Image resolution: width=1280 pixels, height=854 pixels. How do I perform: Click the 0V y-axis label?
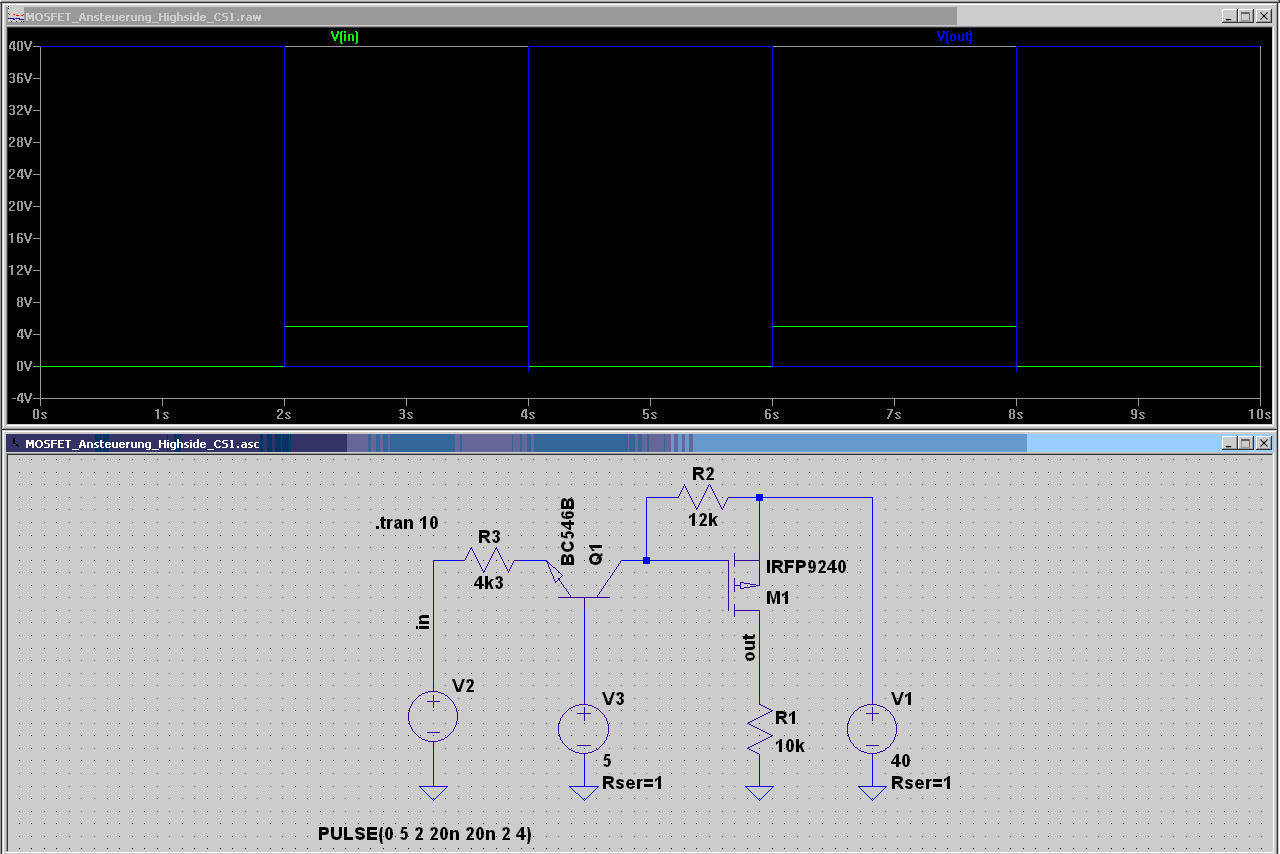click(x=25, y=366)
